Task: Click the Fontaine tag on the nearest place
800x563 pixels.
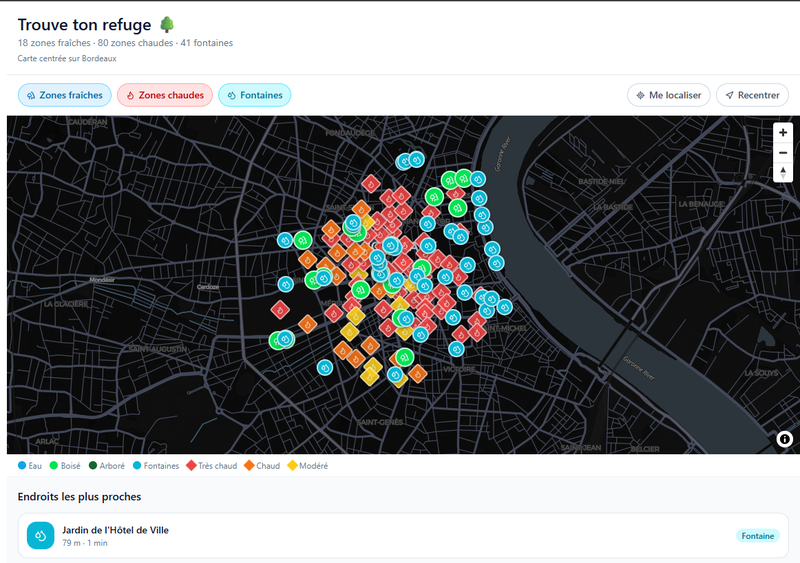Action: tap(758, 536)
